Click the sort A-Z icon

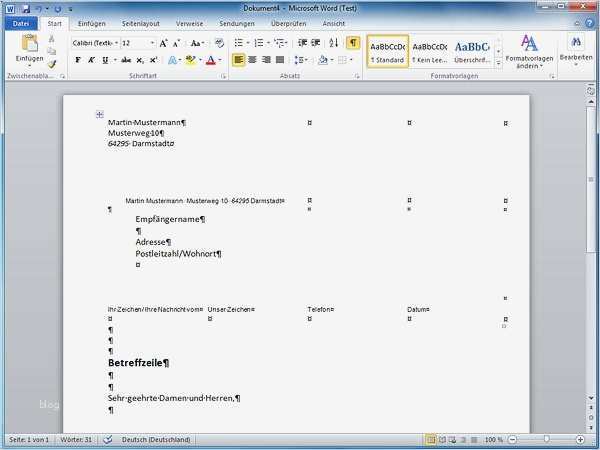click(334, 43)
